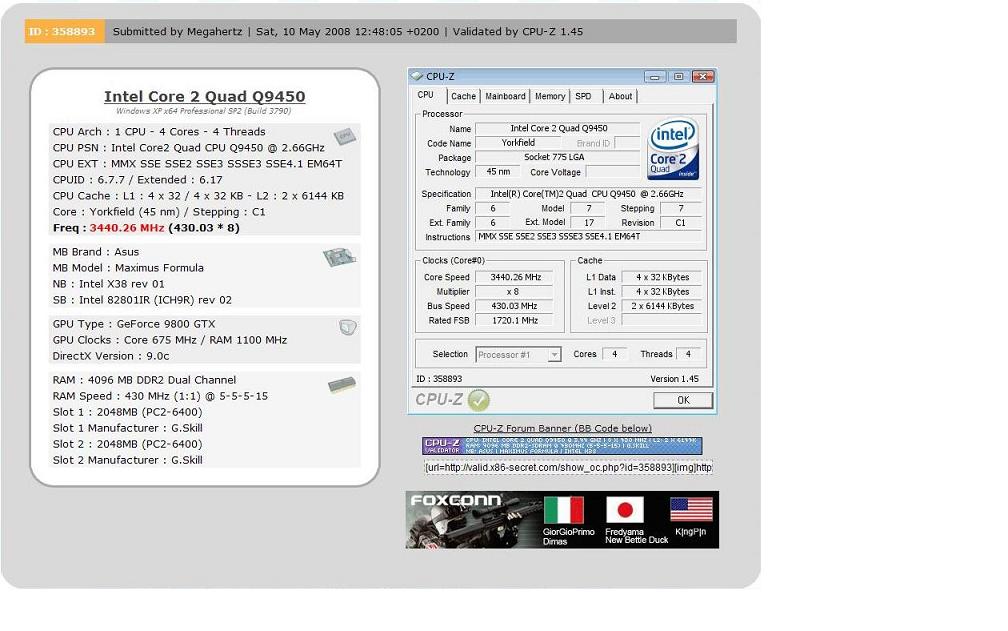The height and width of the screenshot is (631, 1008).
Task: Click the Bus Speed 430.03 MHz value
Action: click(516, 307)
